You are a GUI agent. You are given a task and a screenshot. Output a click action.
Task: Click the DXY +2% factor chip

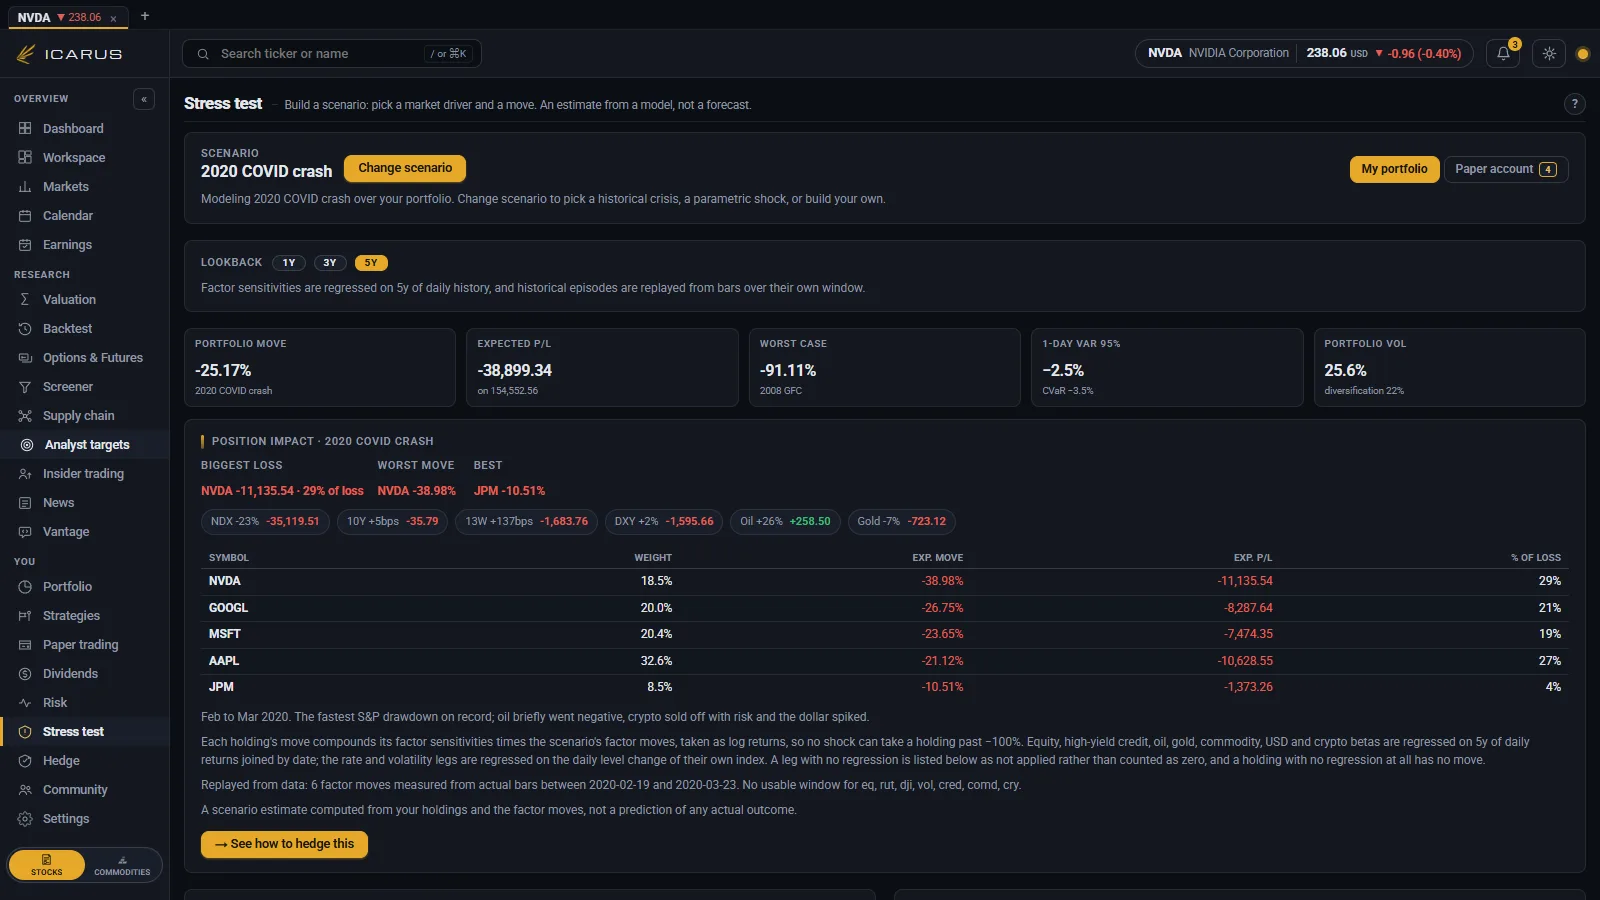pos(664,521)
